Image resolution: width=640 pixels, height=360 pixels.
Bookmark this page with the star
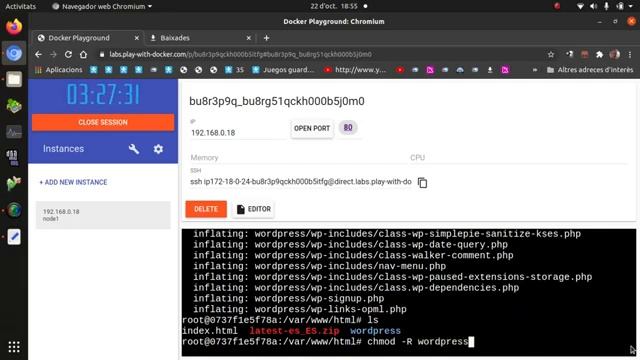coord(551,54)
